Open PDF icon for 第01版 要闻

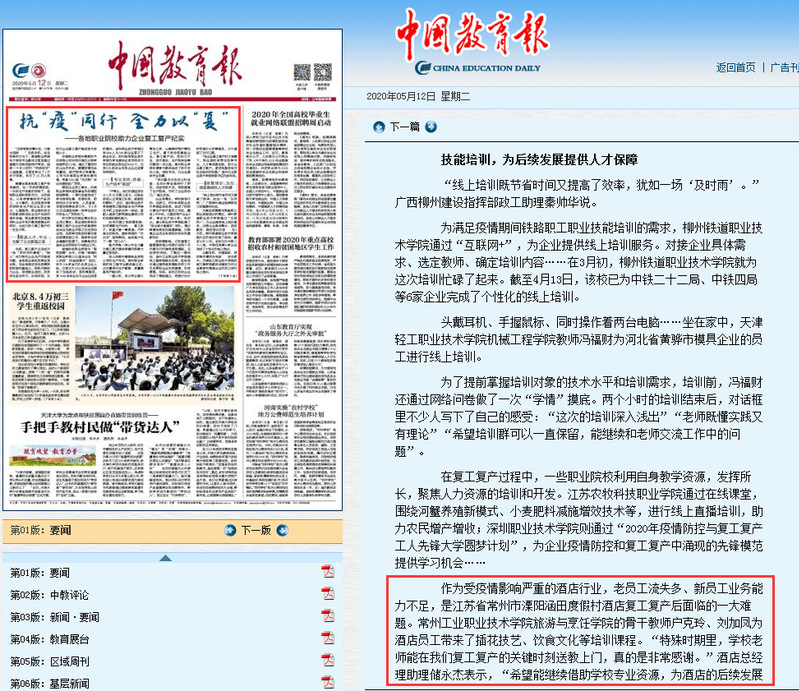[x=328, y=572]
